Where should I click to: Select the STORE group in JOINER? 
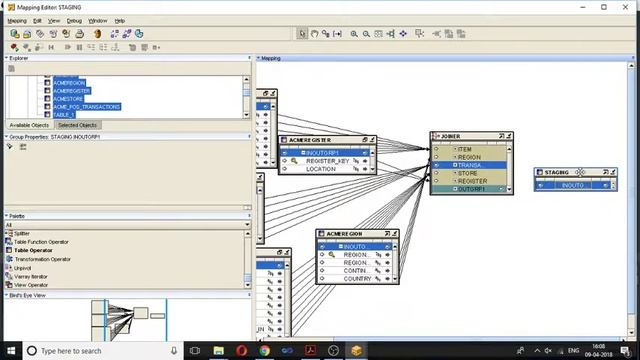click(469, 173)
